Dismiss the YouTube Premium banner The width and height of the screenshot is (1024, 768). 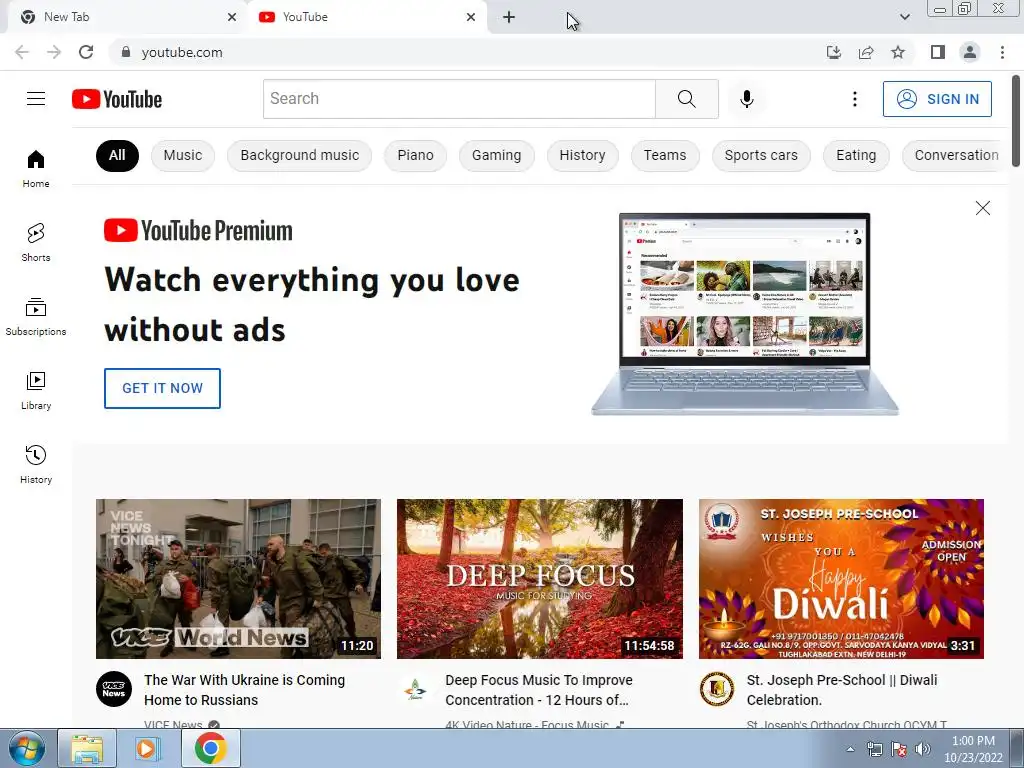(982, 208)
